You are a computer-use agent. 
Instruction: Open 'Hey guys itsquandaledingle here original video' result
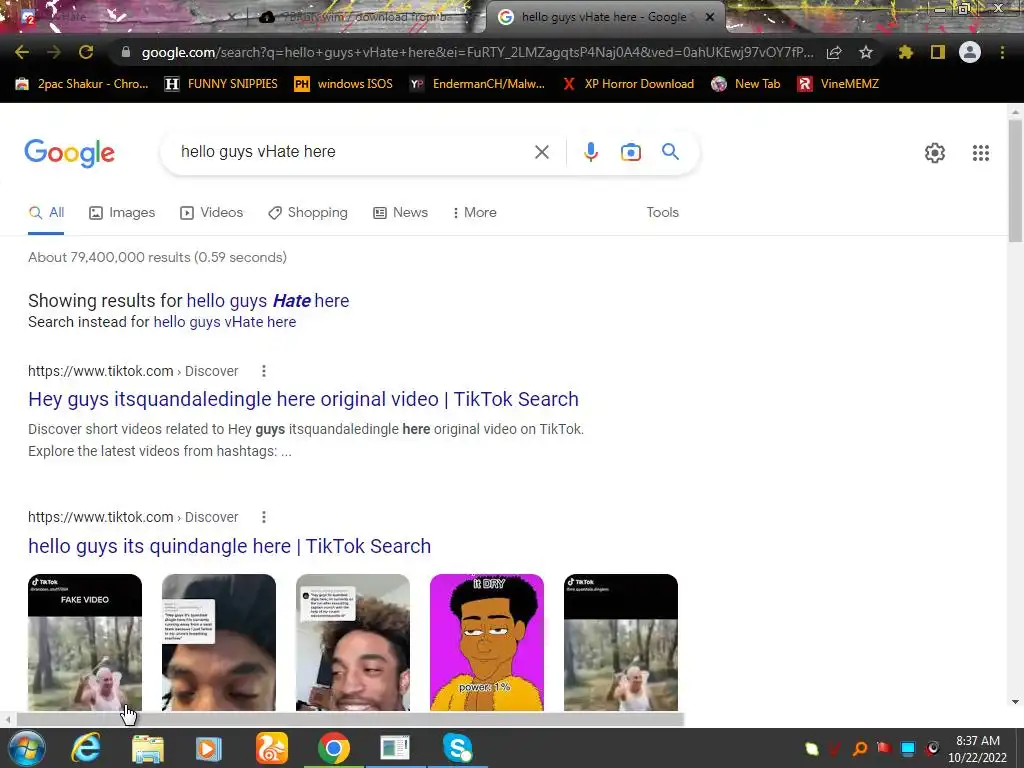coord(303,399)
